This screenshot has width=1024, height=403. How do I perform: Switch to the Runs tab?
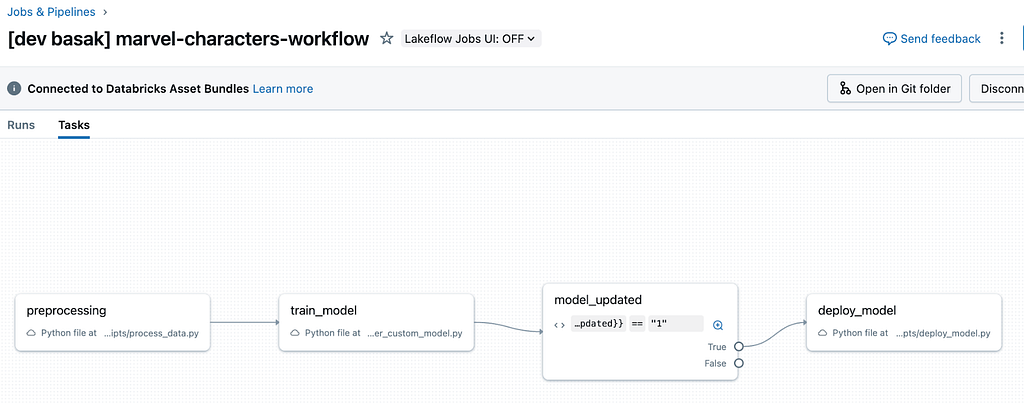point(21,125)
